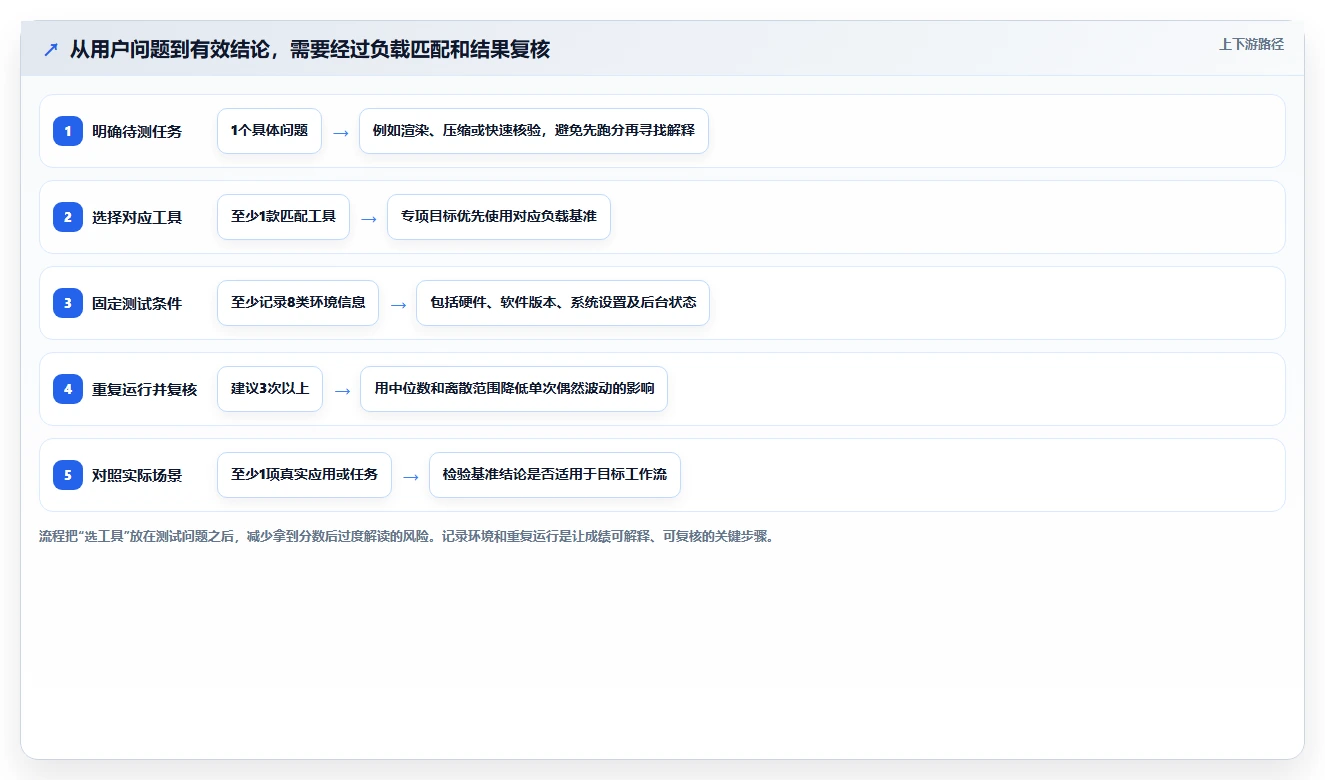Click the arrow after '至少1项真实应用或任务'

point(411,476)
